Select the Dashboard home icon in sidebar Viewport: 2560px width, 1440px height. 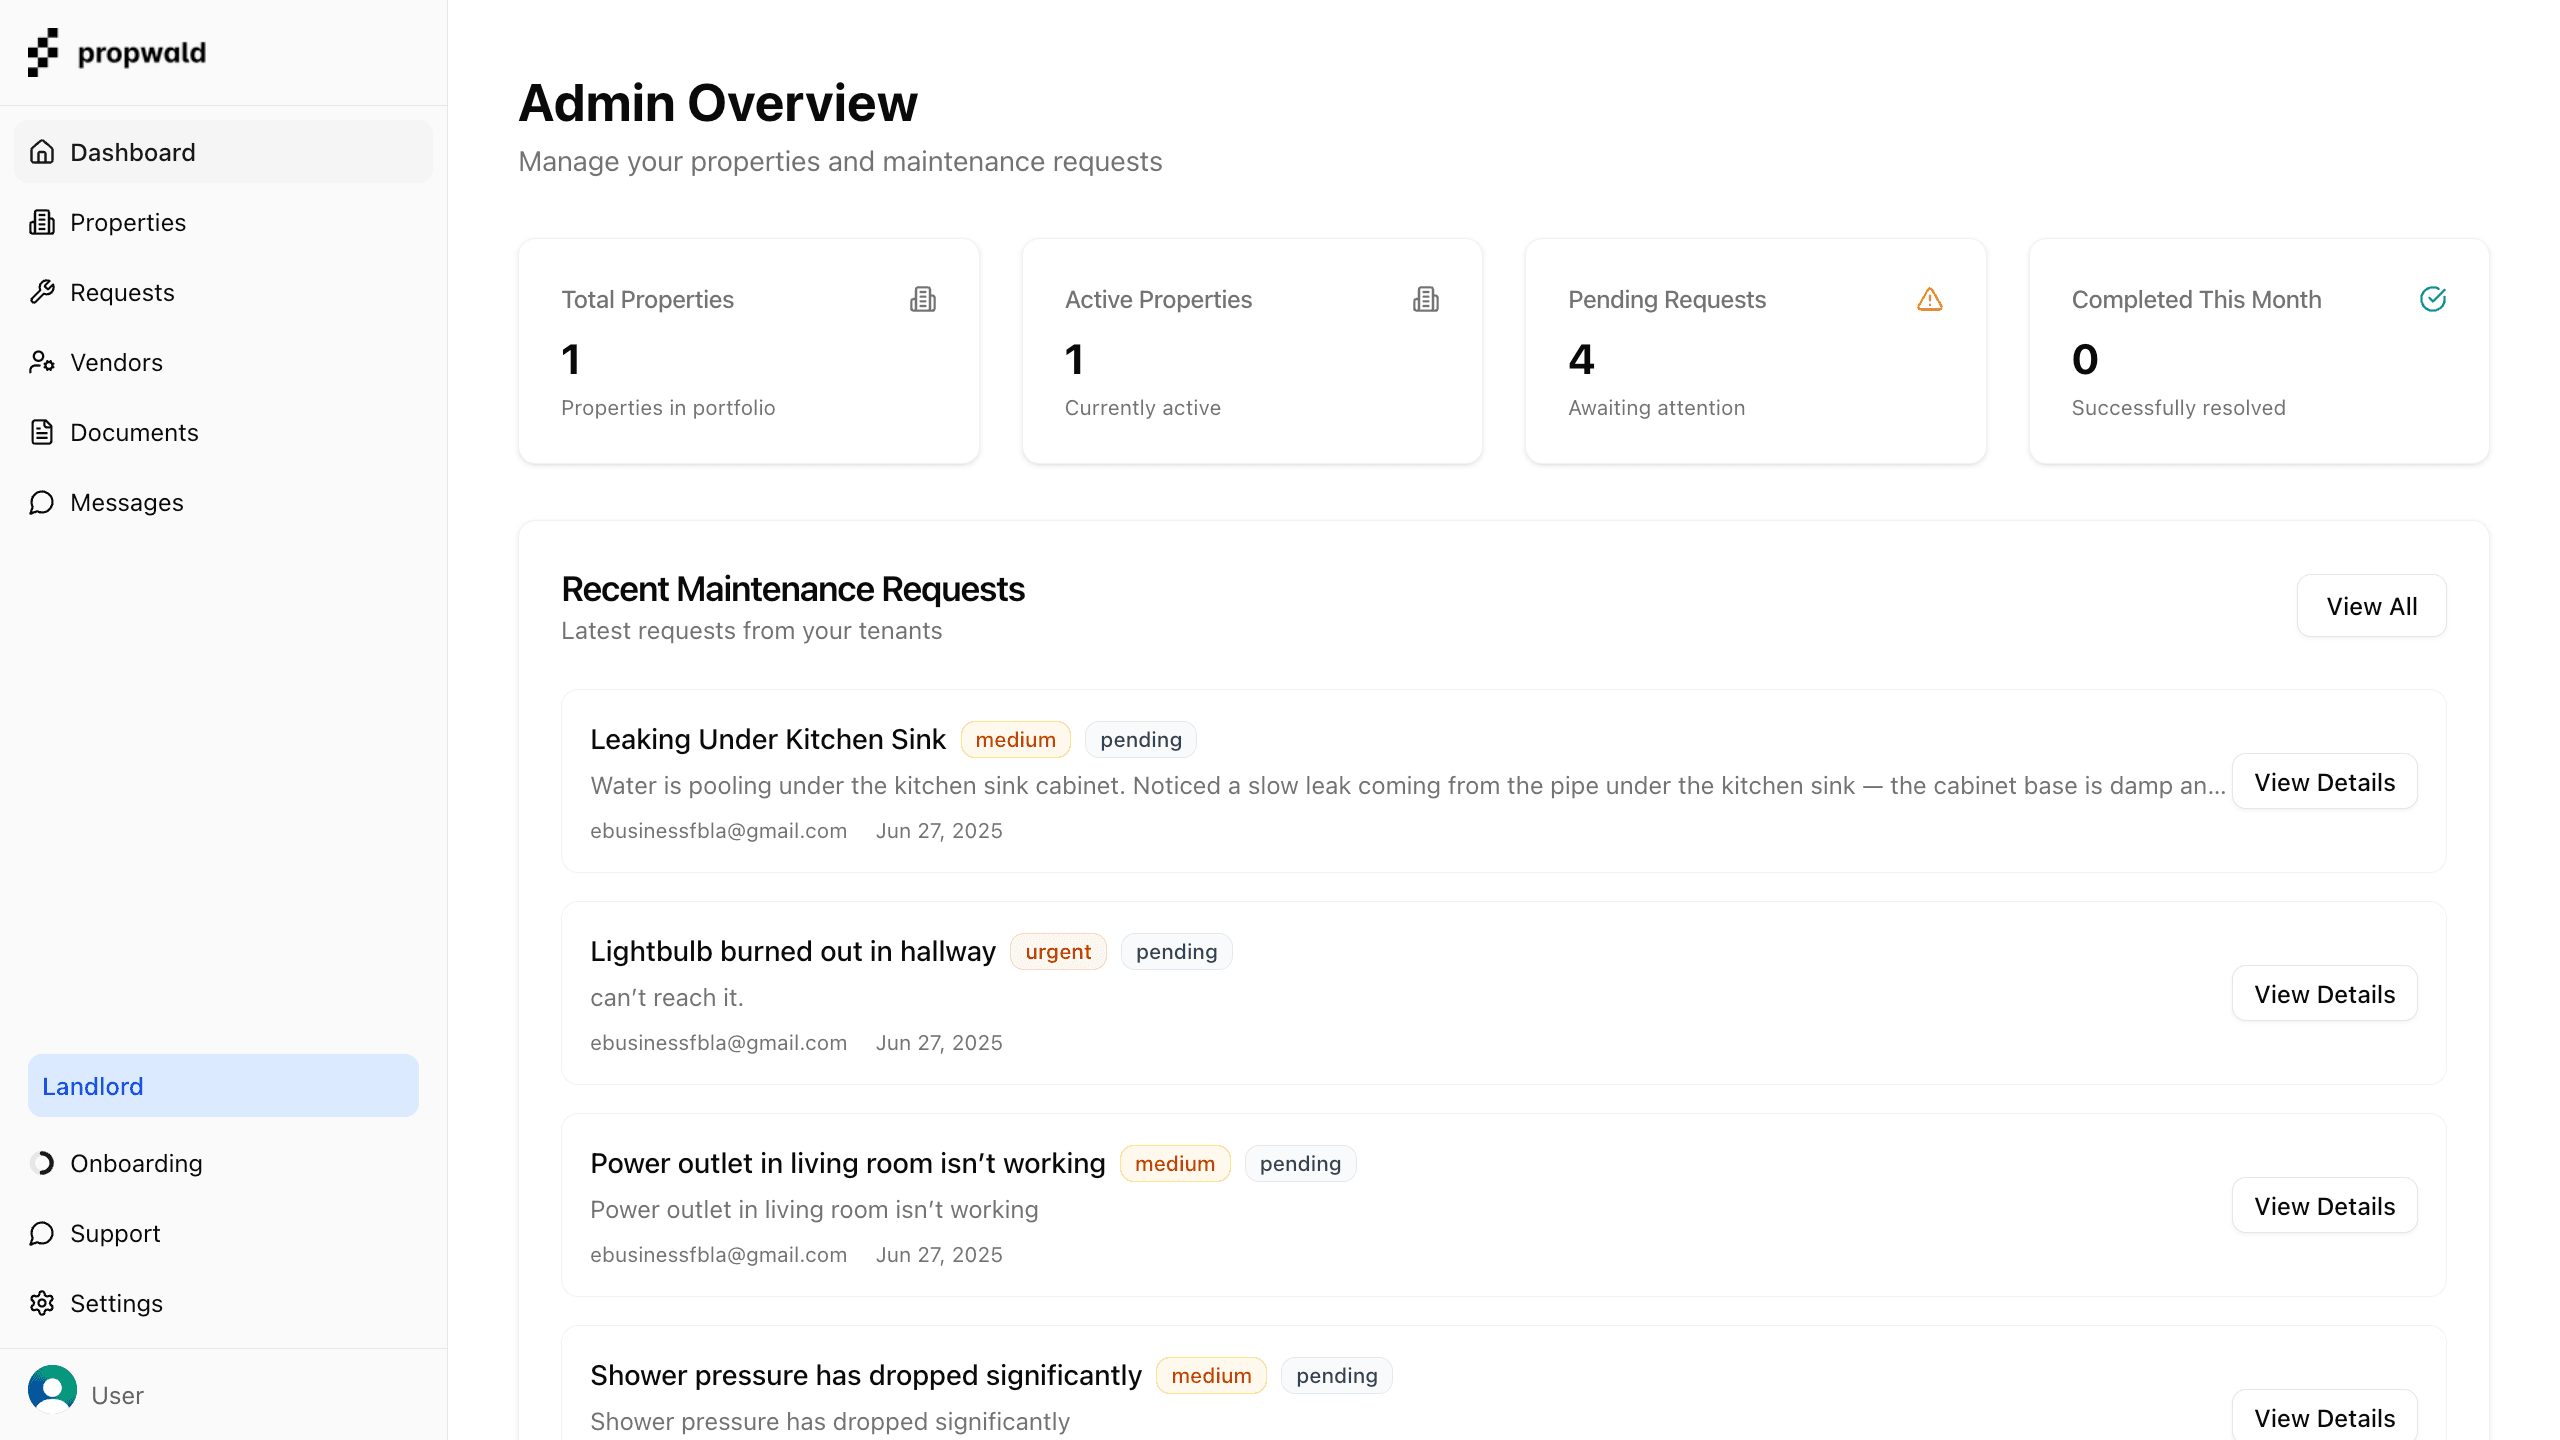[42, 151]
